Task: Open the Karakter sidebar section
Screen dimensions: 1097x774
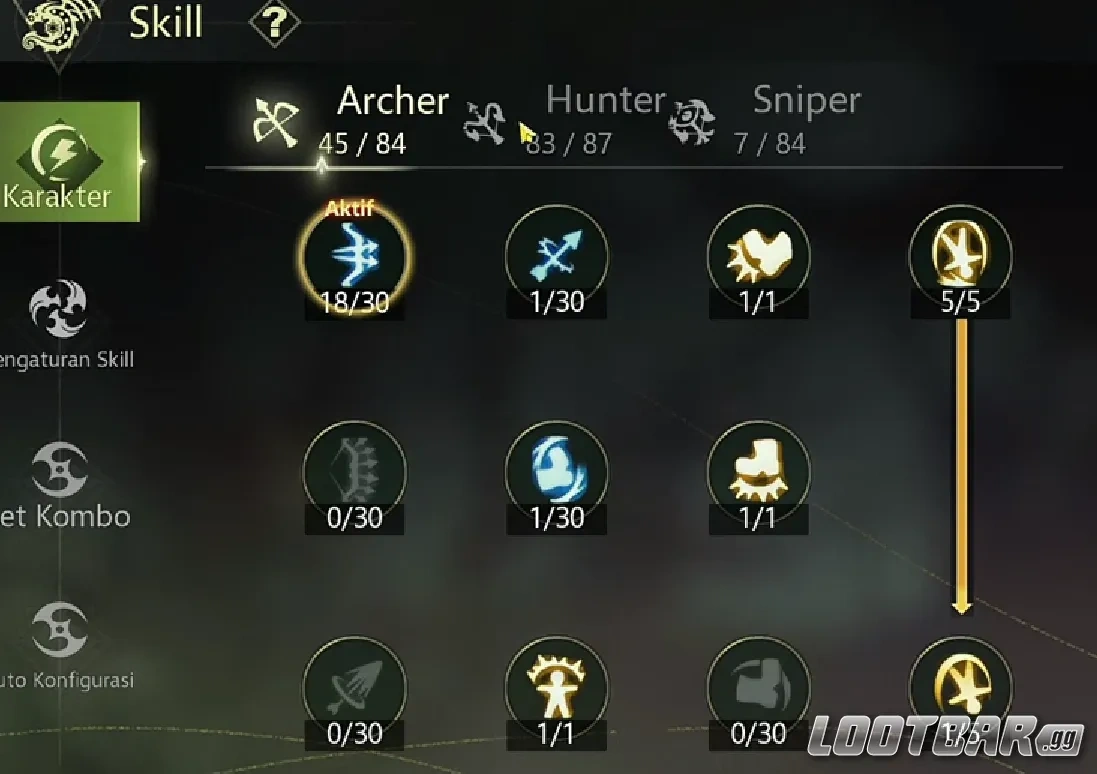Action: pos(69,162)
